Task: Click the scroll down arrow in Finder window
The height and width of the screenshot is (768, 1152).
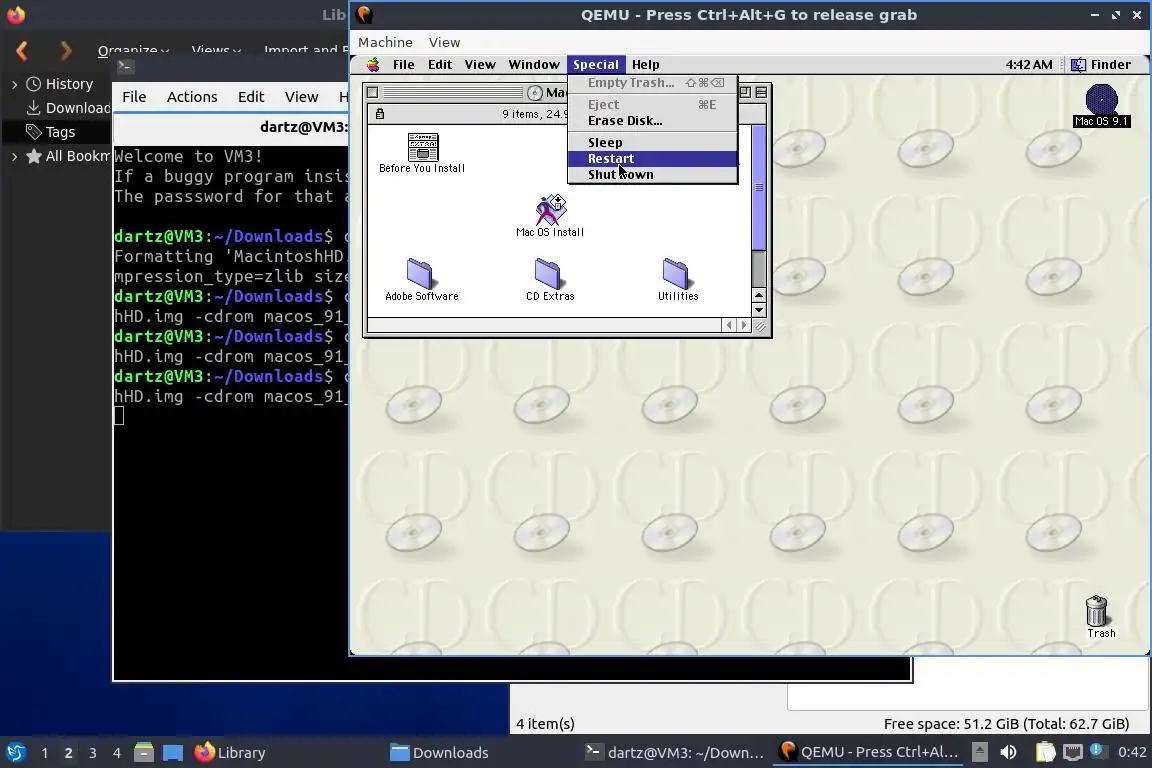Action: coord(760,309)
